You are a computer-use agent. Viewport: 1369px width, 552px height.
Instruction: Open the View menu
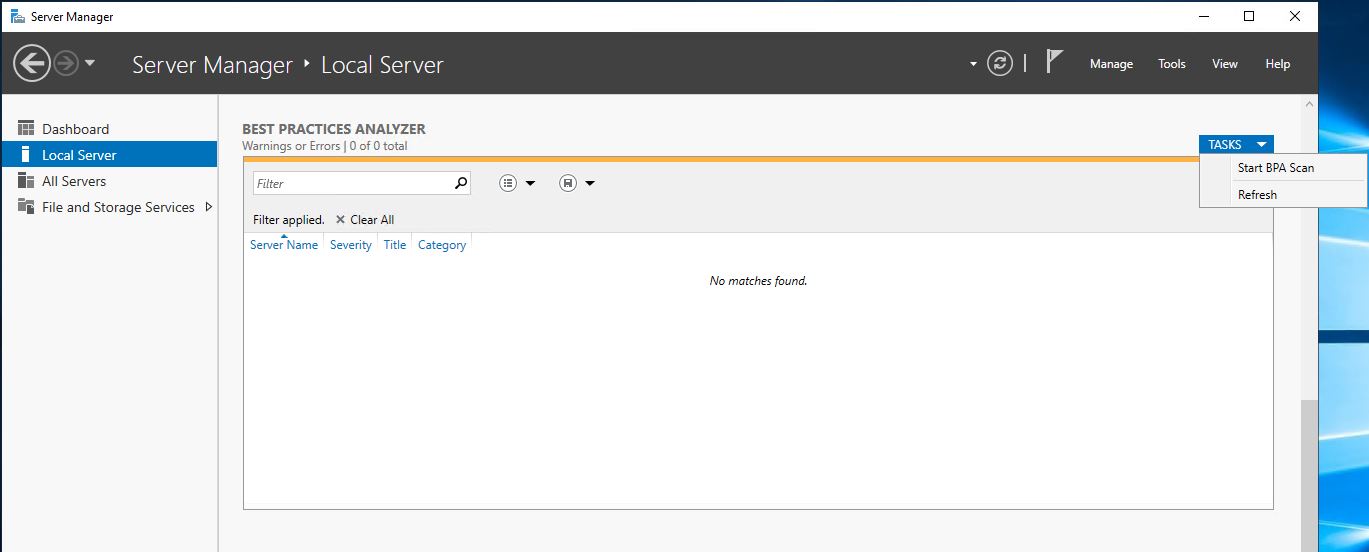point(1225,64)
